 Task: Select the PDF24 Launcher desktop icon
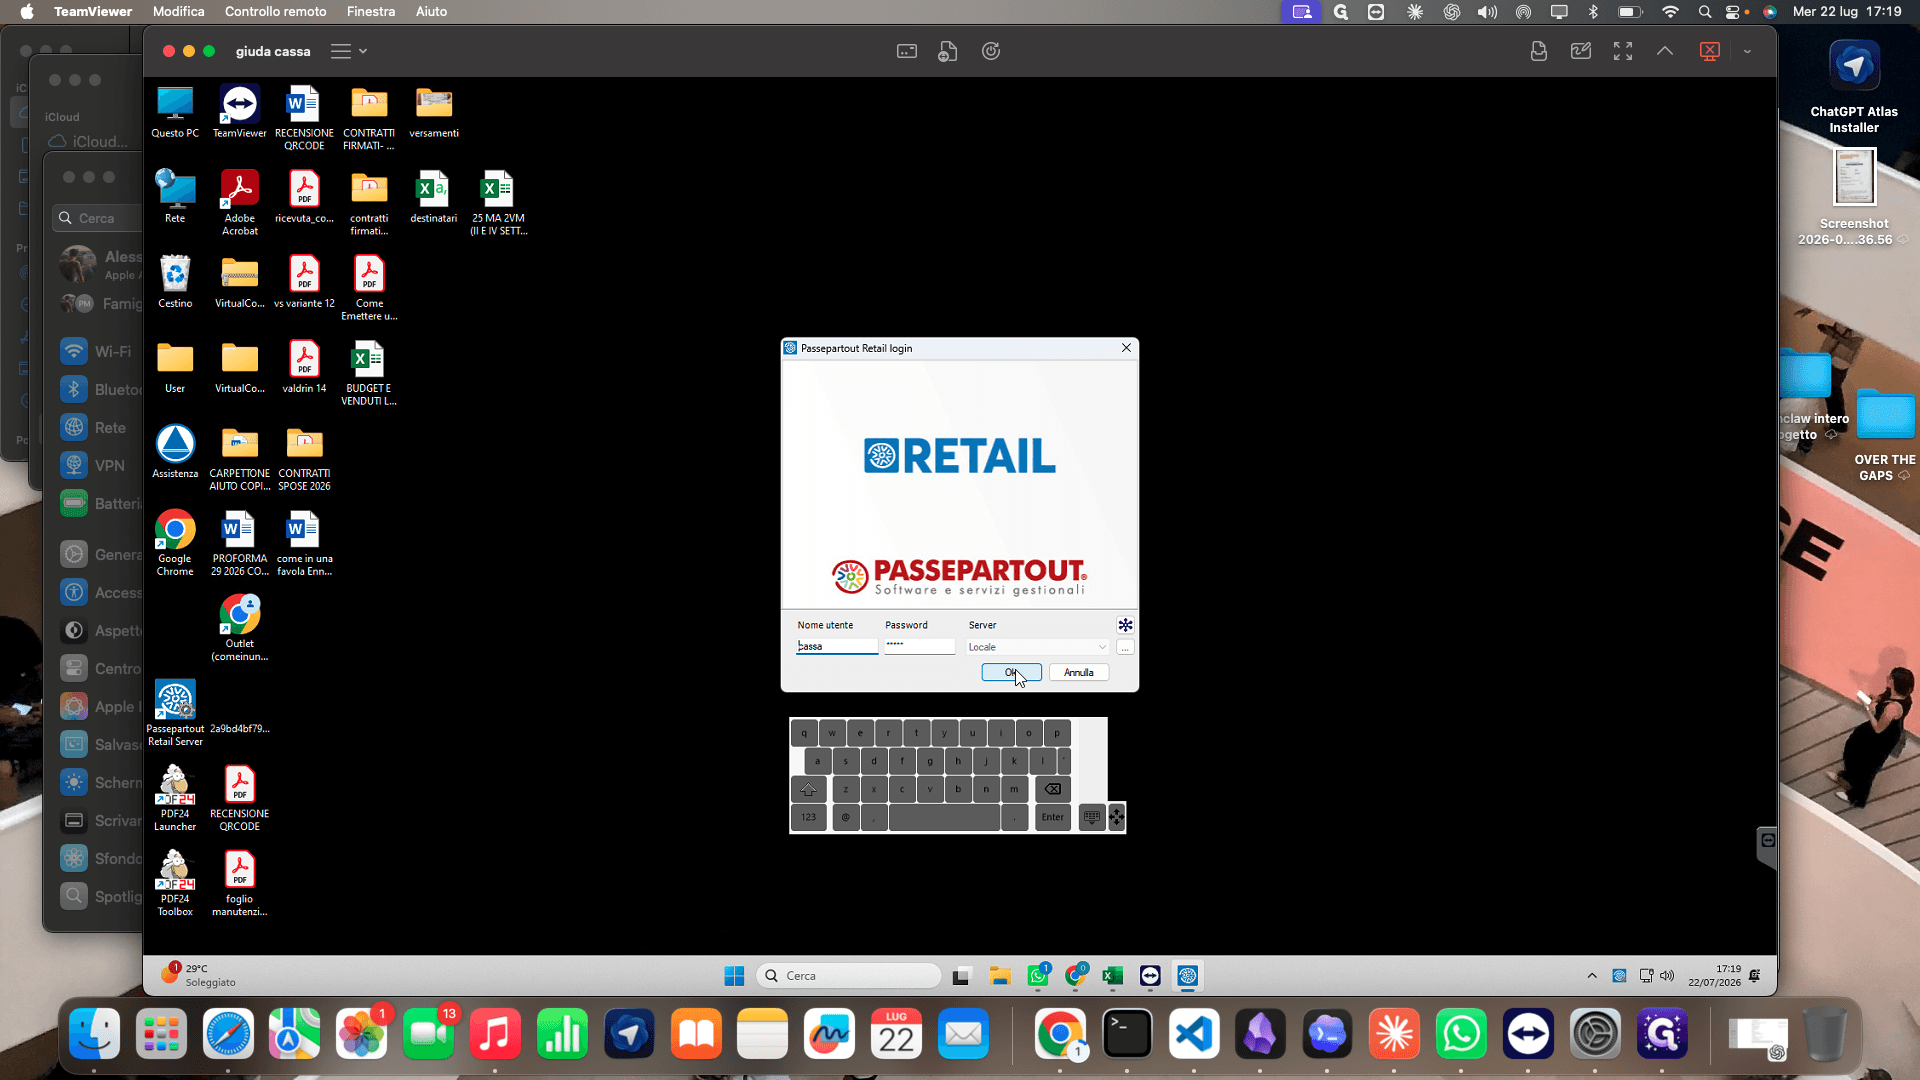pos(175,798)
